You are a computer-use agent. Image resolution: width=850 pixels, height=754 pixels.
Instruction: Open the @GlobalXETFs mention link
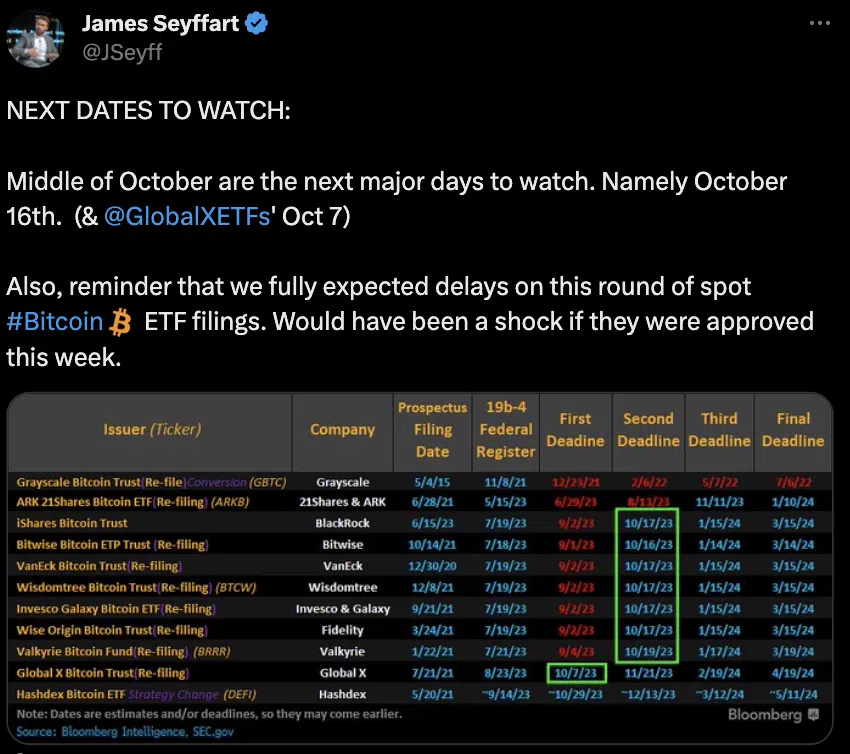(187, 216)
